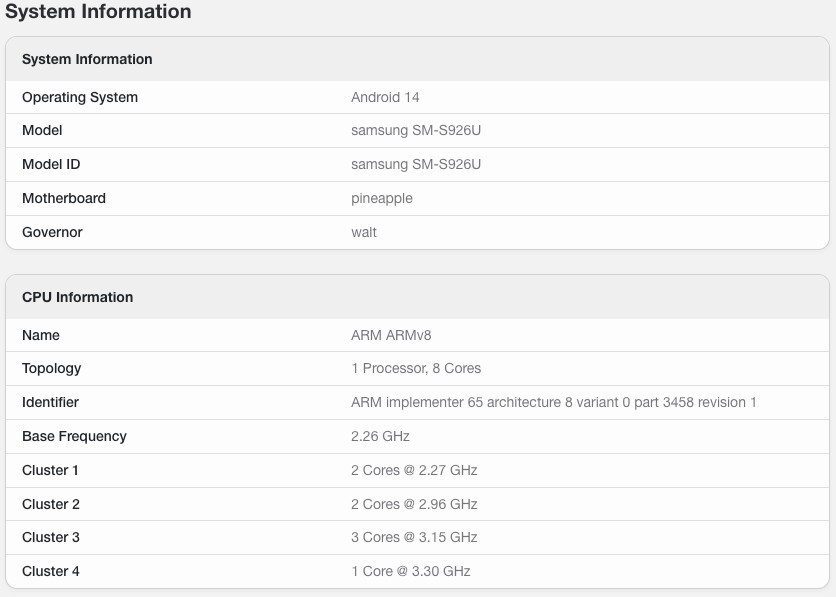
Task: Select the System Information table header
Action: point(87,59)
